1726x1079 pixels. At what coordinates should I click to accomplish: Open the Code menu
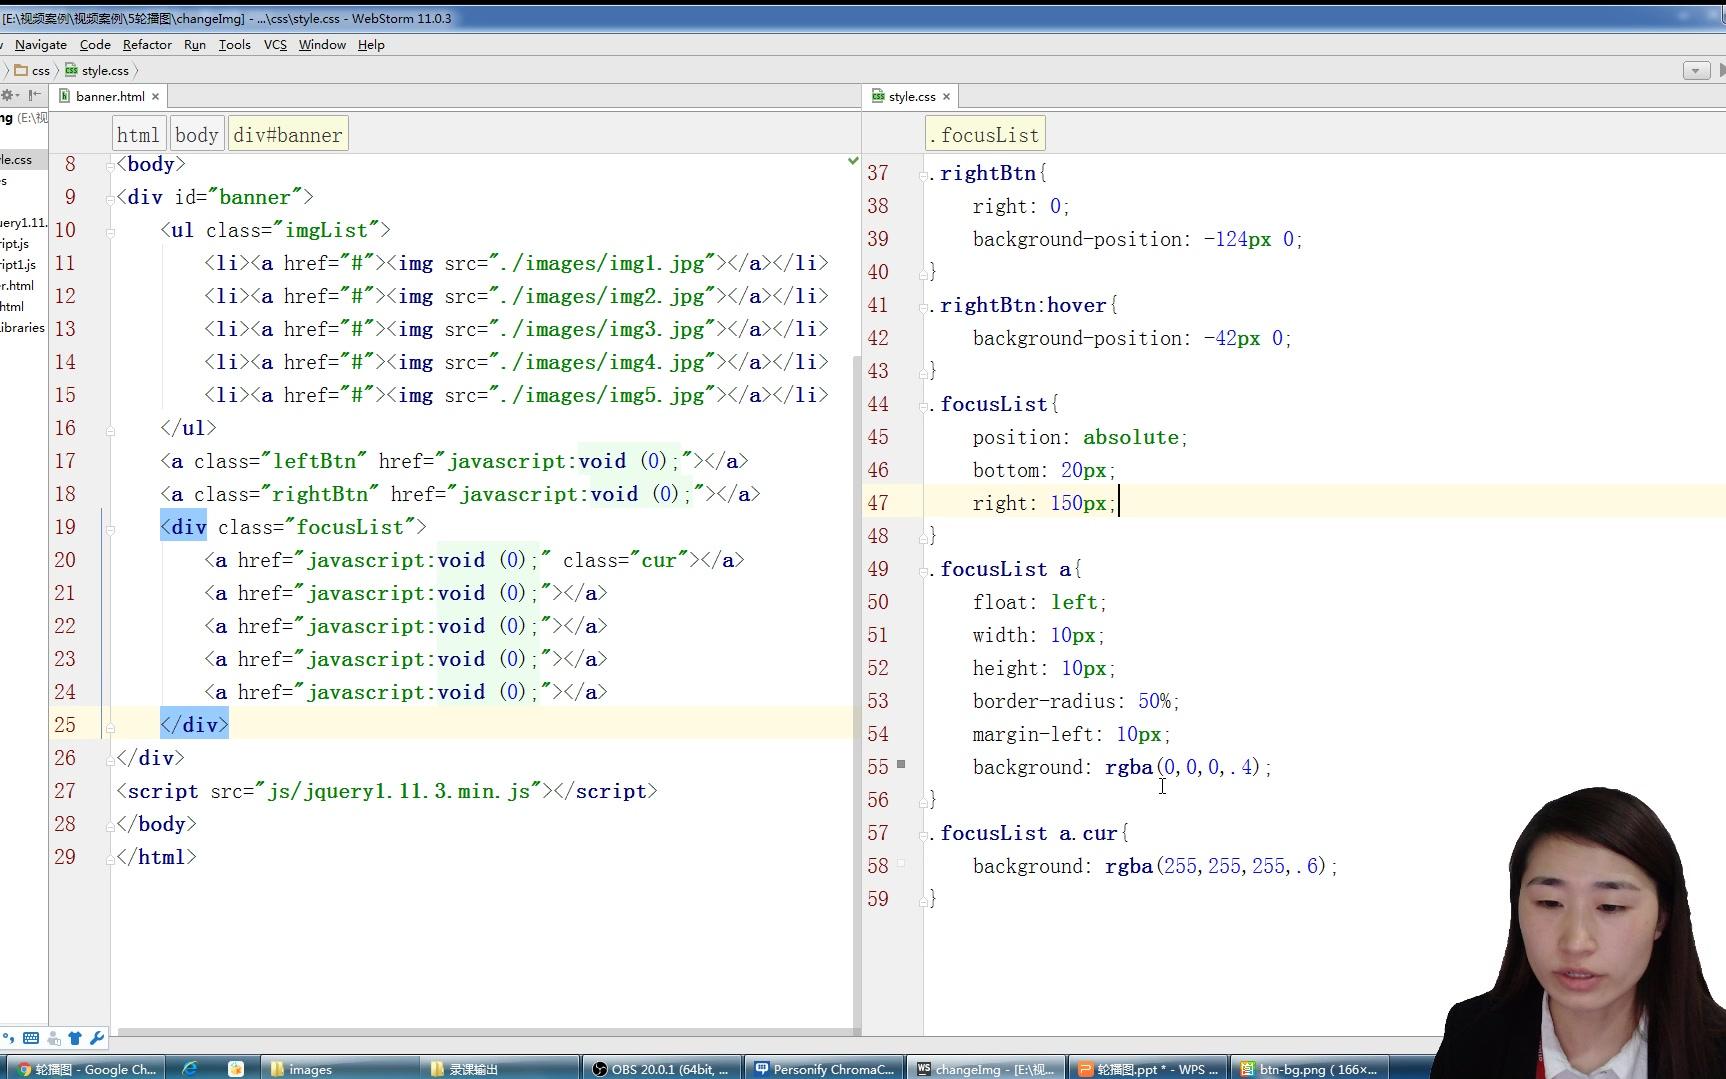point(95,44)
